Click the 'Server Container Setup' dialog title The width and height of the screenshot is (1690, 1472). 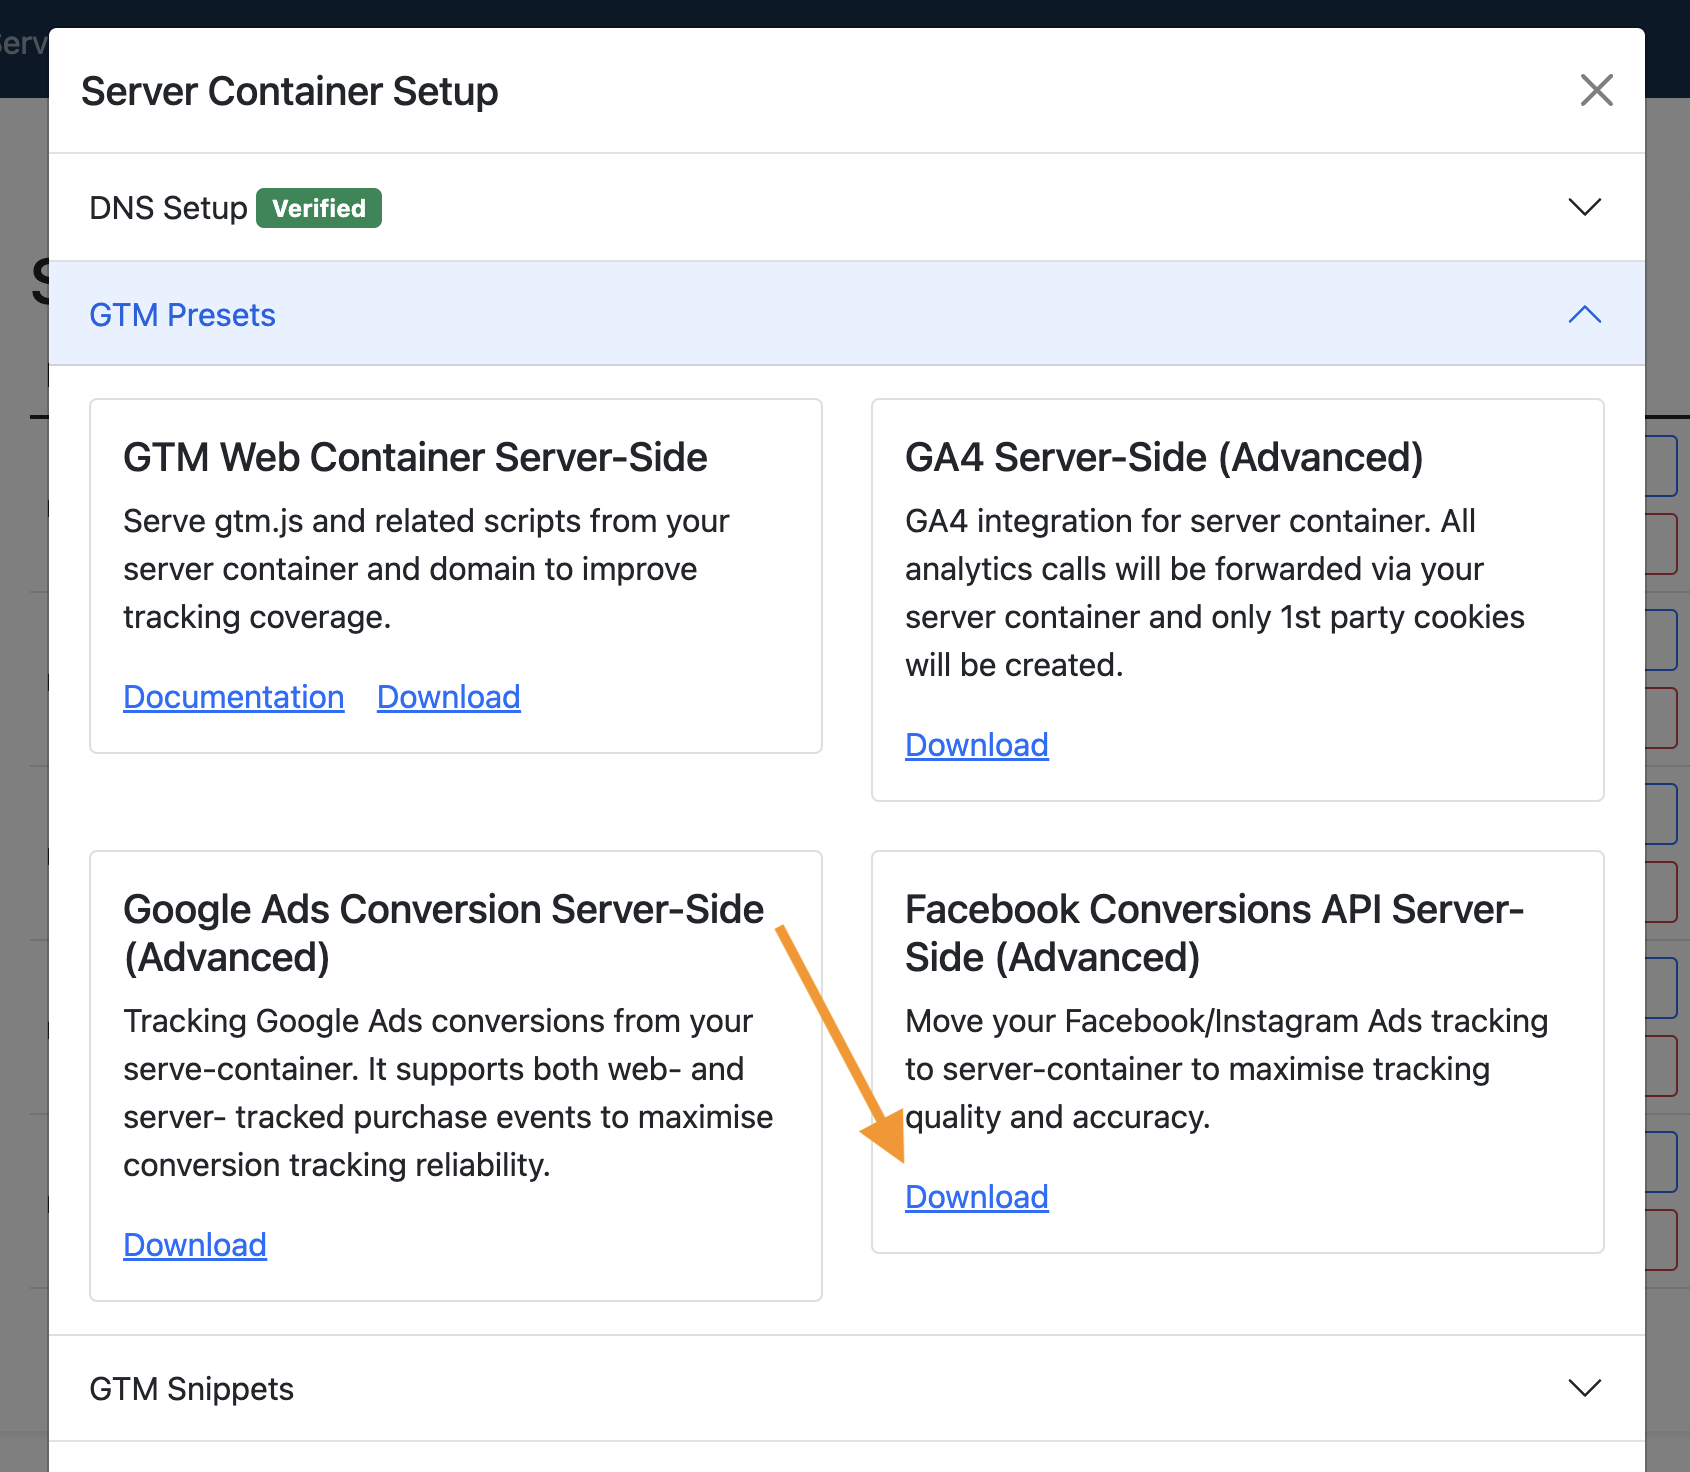point(290,91)
